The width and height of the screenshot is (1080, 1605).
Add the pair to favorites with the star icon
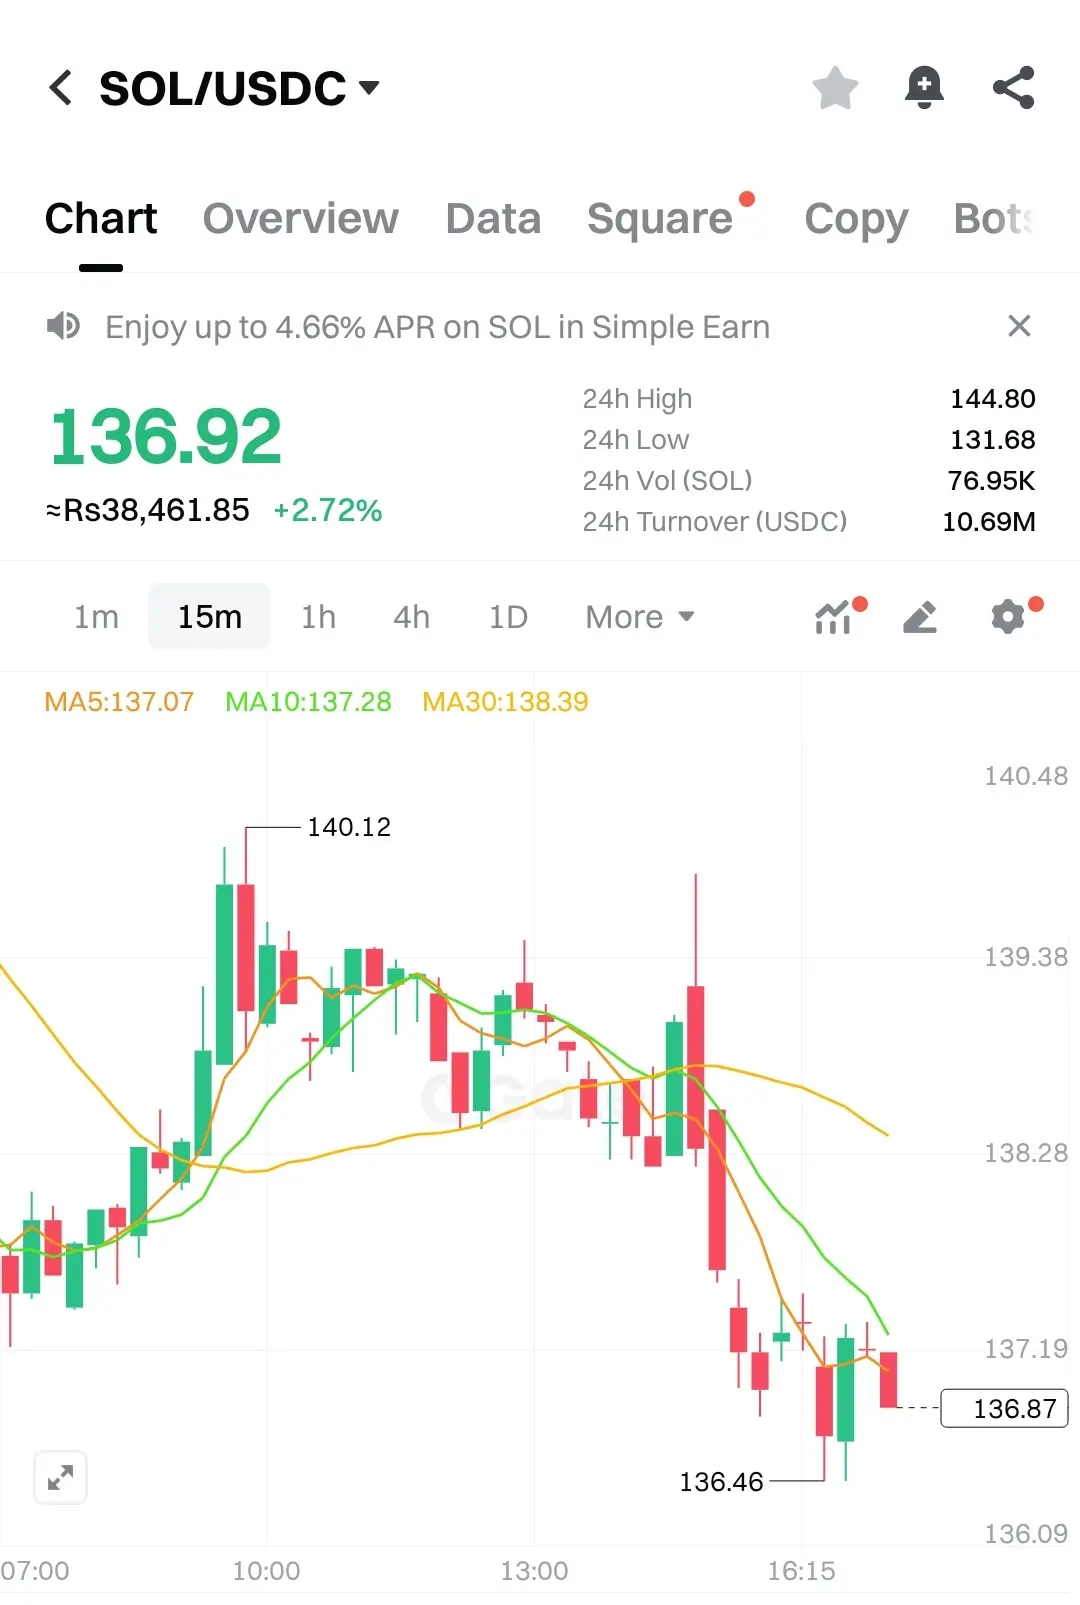pos(835,88)
